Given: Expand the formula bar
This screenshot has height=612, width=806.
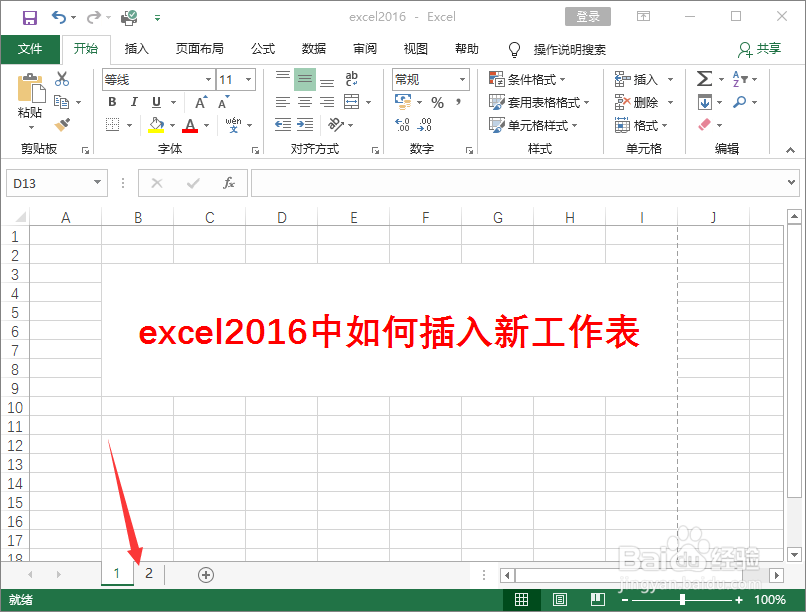Looking at the screenshot, I should tap(791, 182).
